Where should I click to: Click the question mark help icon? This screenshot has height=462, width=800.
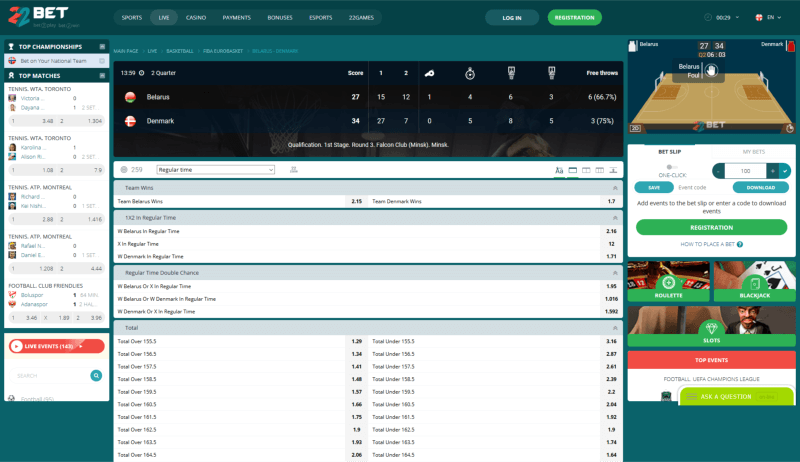tap(740, 244)
